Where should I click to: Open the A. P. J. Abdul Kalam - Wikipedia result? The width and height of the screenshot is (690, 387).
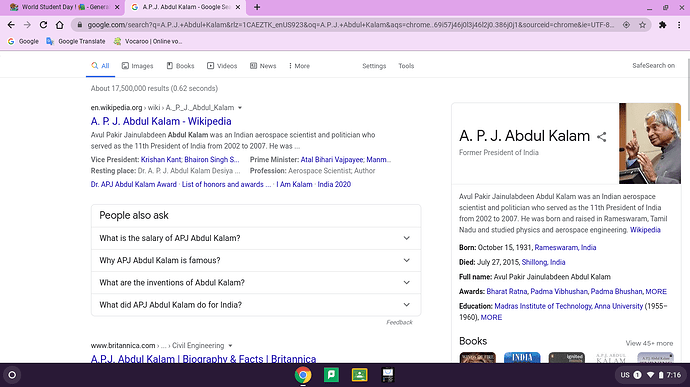point(161,121)
